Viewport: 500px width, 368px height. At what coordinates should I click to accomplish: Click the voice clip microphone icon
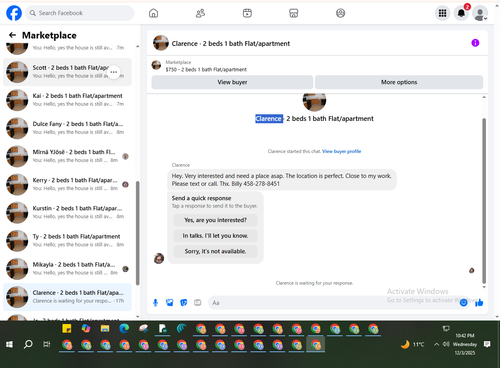[155, 303]
